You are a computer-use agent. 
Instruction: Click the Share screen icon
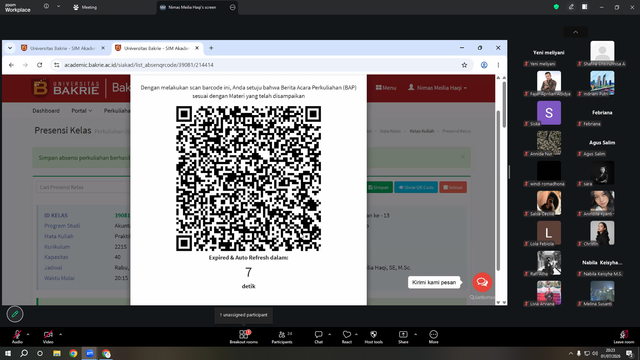pos(403,334)
